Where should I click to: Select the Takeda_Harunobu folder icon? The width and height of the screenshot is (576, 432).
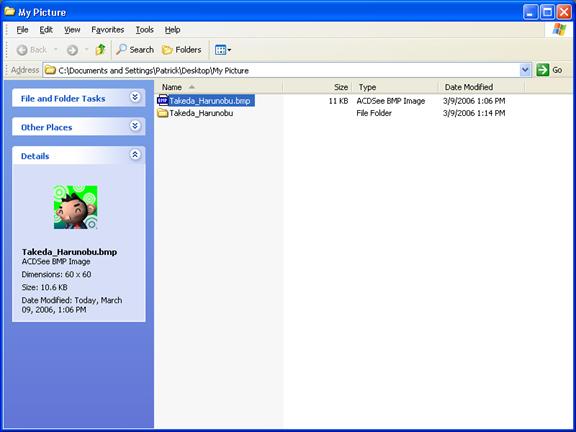pyautogui.click(x=162, y=113)
